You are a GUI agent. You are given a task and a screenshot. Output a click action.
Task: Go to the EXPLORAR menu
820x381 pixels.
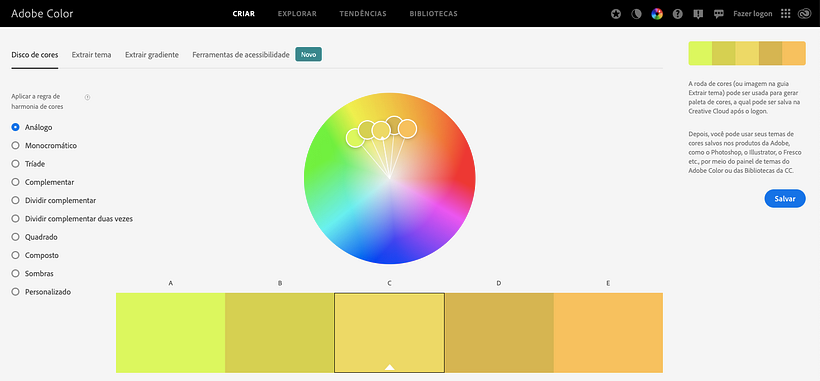297,14
